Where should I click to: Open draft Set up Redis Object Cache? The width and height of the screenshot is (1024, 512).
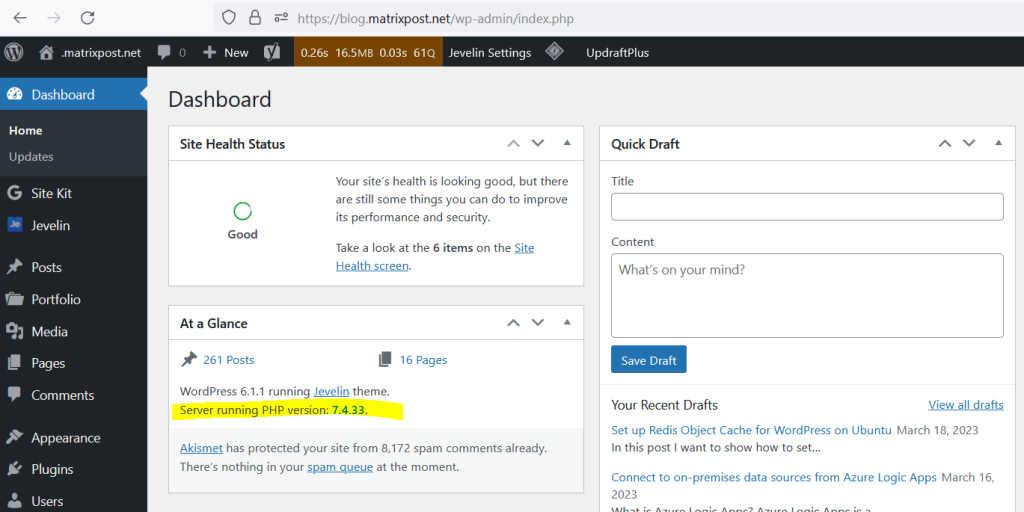point(751,430)
